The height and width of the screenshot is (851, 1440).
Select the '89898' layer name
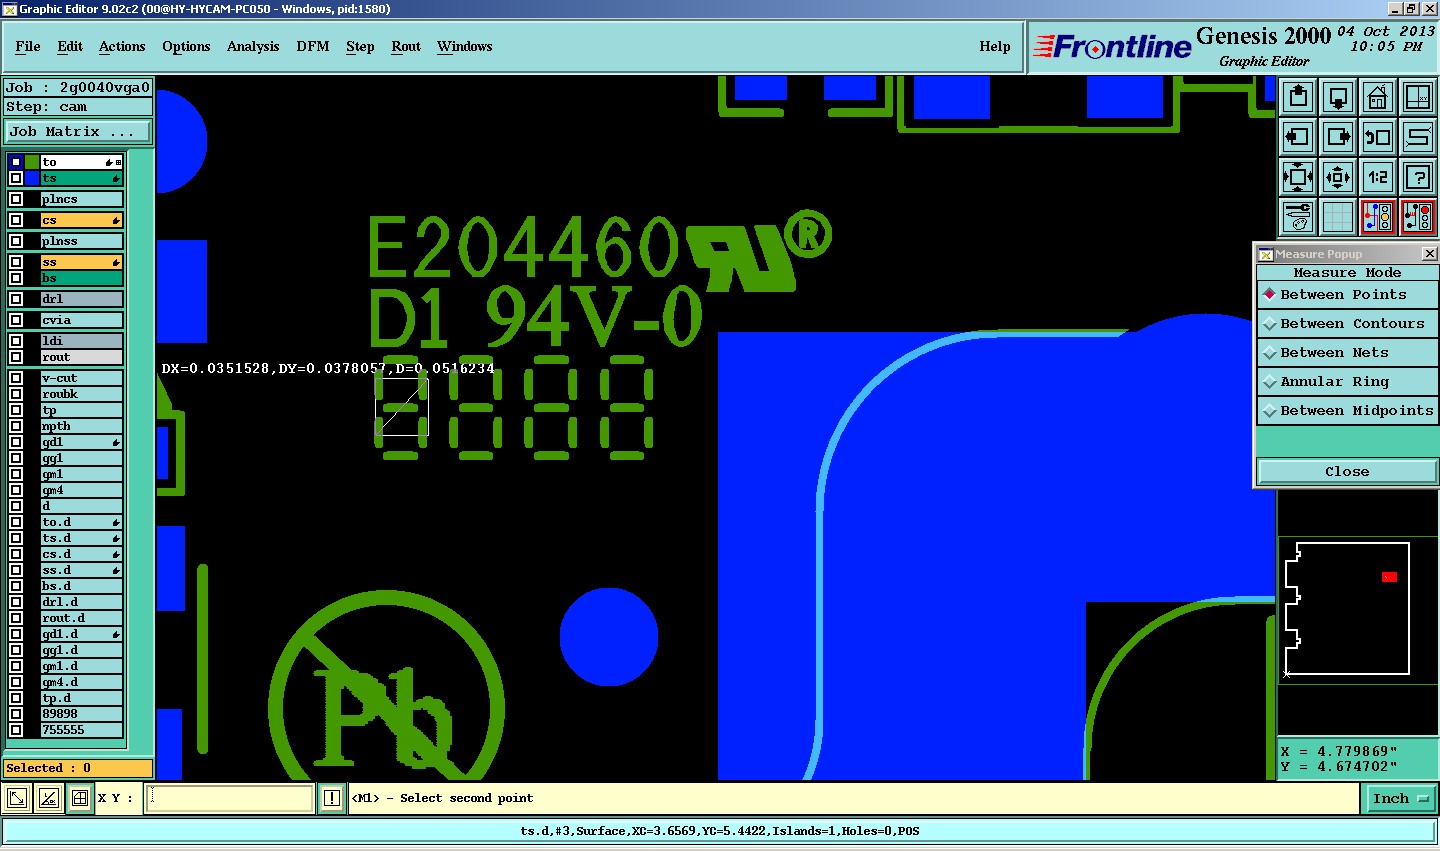[x=82, y=714]
